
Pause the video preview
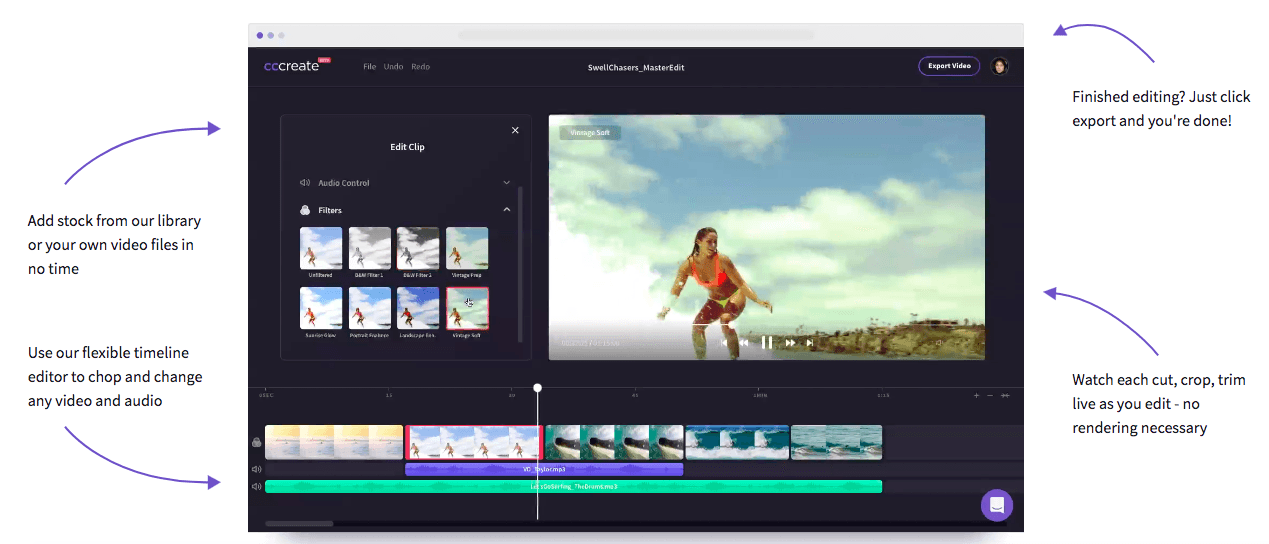[x=767, y=342]
